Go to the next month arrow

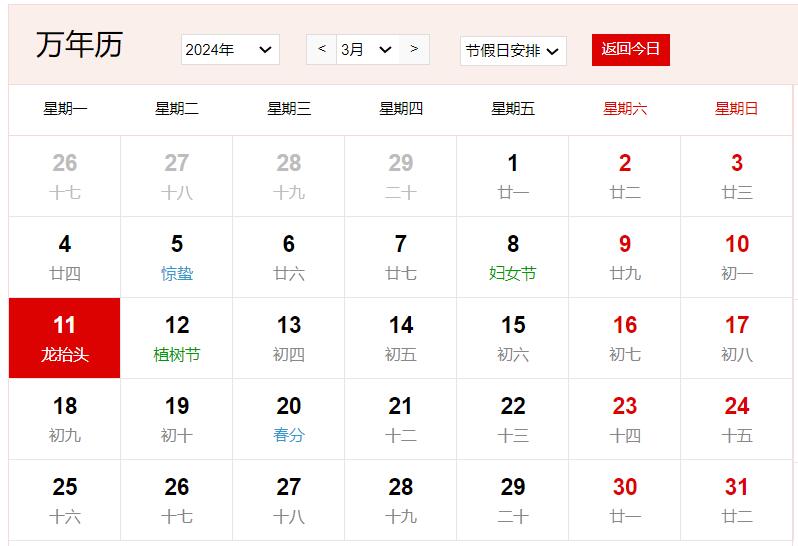click(414, 49)
